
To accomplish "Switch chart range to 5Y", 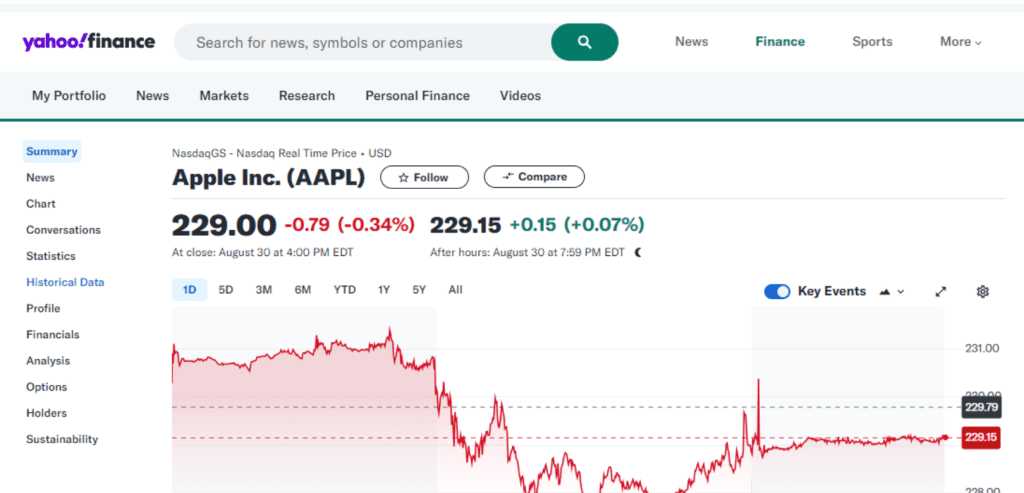I will pos(419,290).
